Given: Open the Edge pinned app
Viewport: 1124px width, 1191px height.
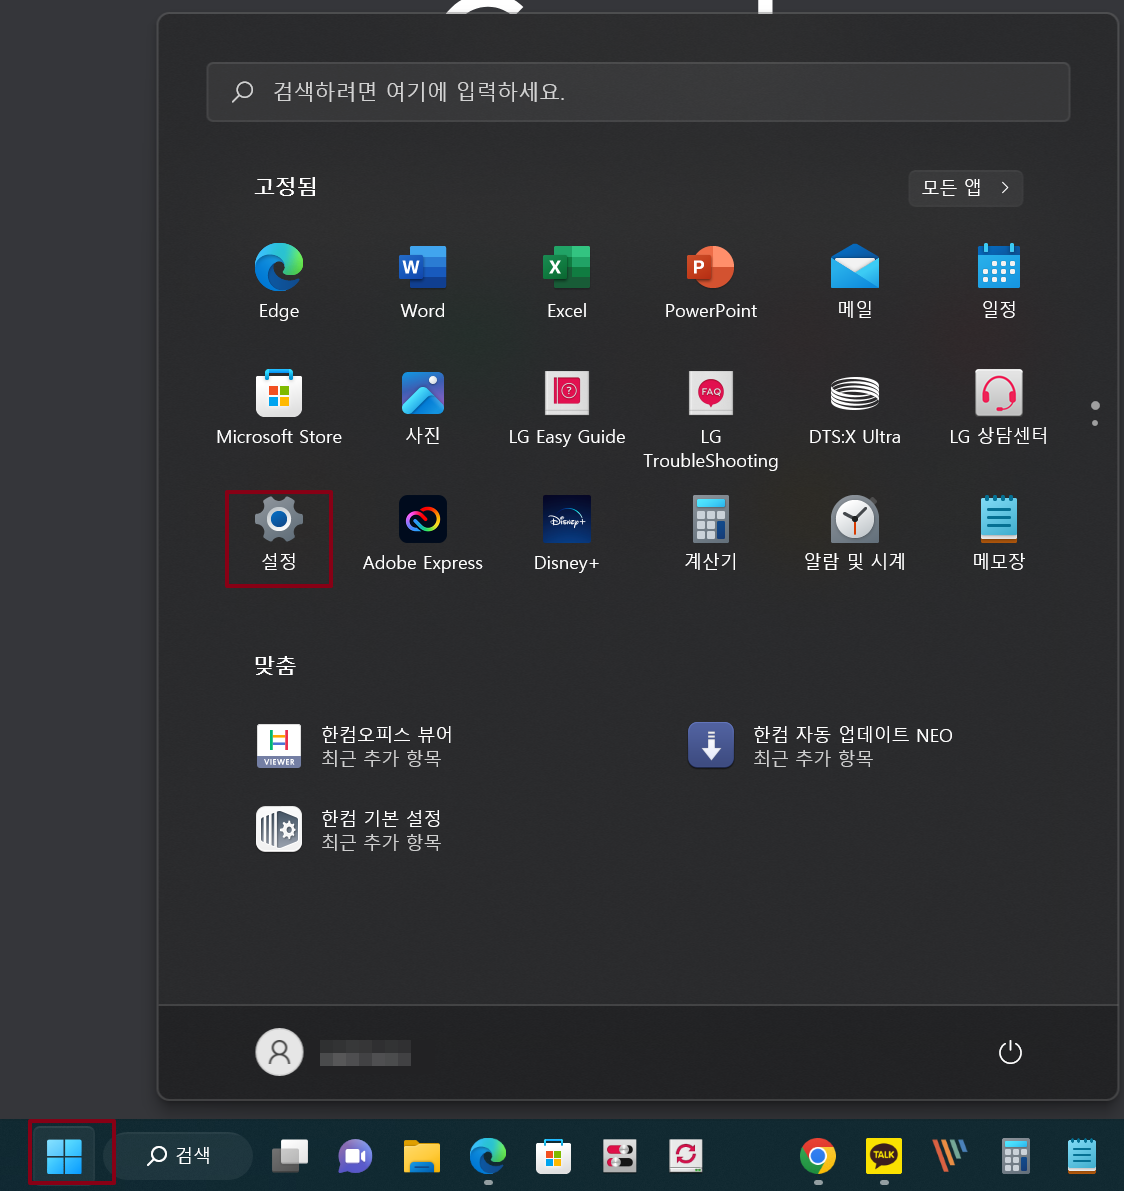Looking at the screenshot, I should (x=279, y=281).
